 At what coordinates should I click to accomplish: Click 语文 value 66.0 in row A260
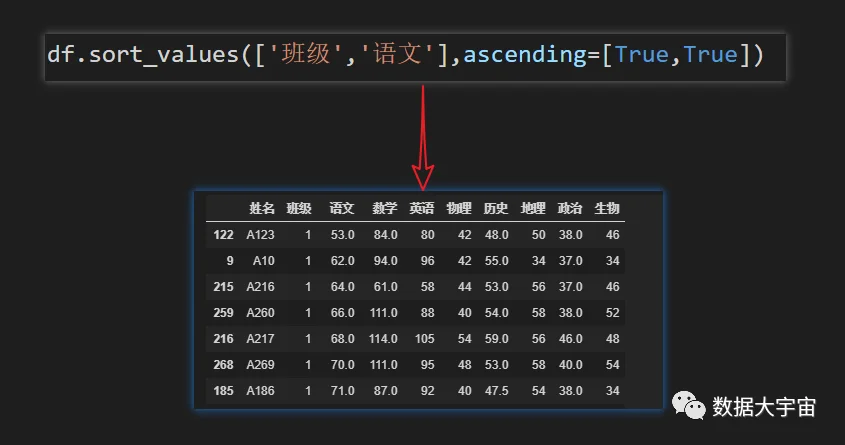click(343, 312)
